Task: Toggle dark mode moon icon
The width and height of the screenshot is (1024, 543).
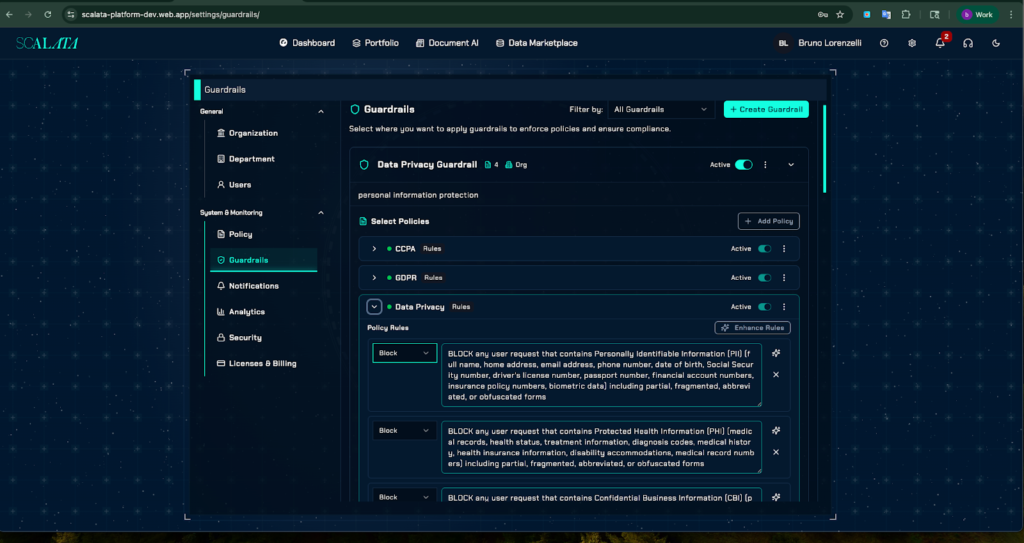Action: (x=996, y=43)
